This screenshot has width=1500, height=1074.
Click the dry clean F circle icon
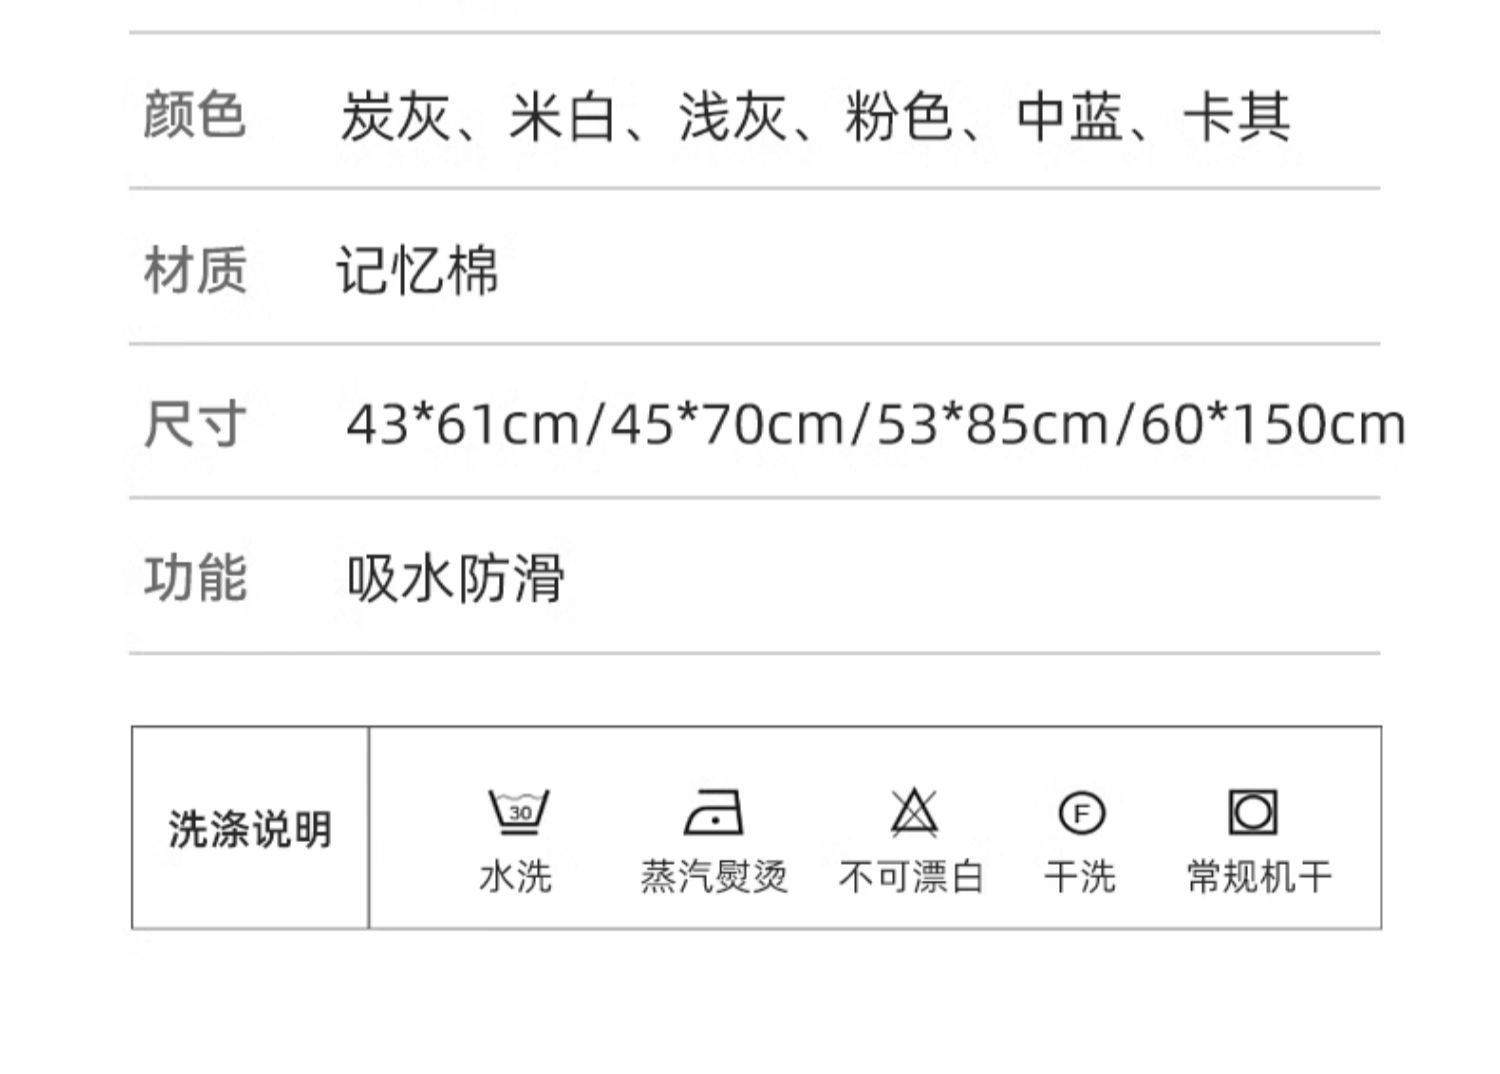tap(1081, 812)
